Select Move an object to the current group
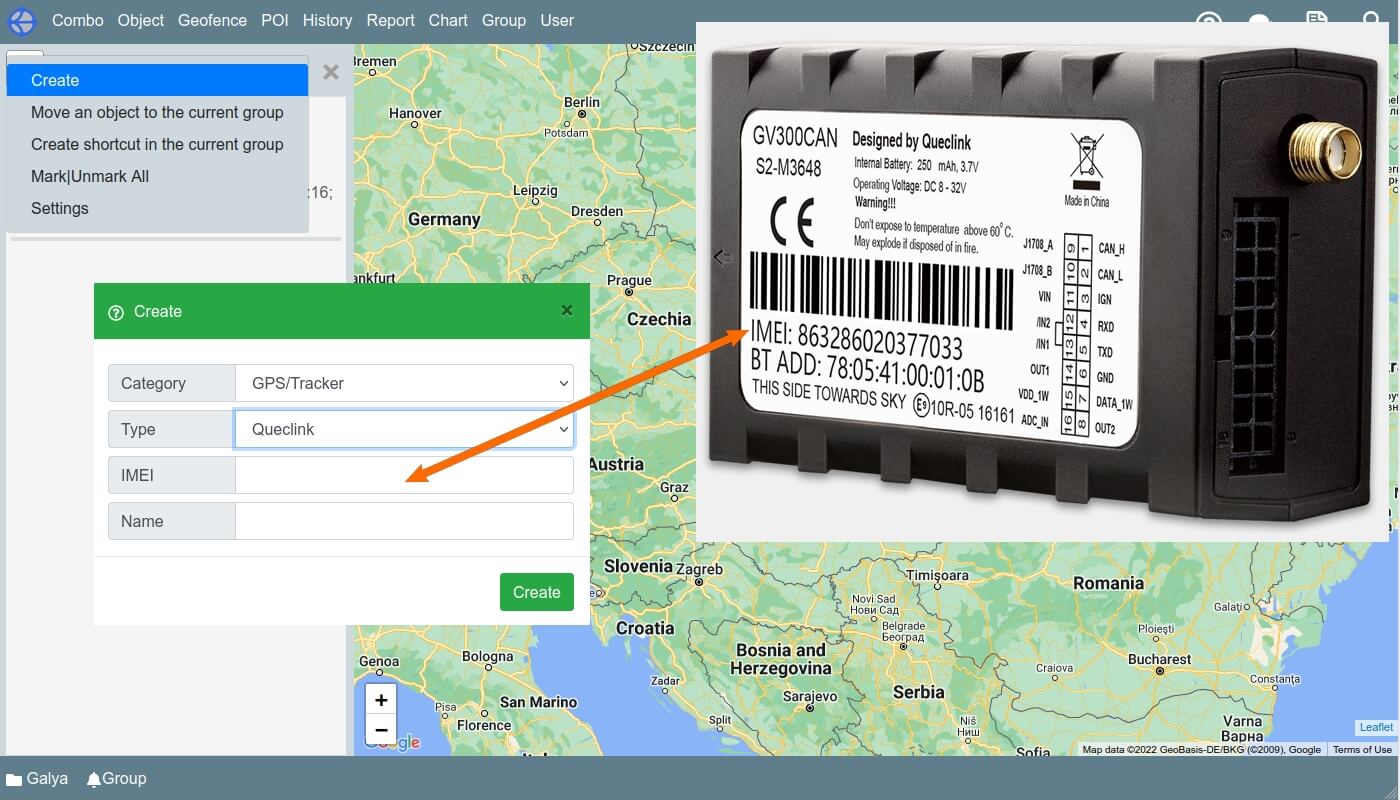The width and height of the screenshot is (1400, 800). [x=157, y=112]
